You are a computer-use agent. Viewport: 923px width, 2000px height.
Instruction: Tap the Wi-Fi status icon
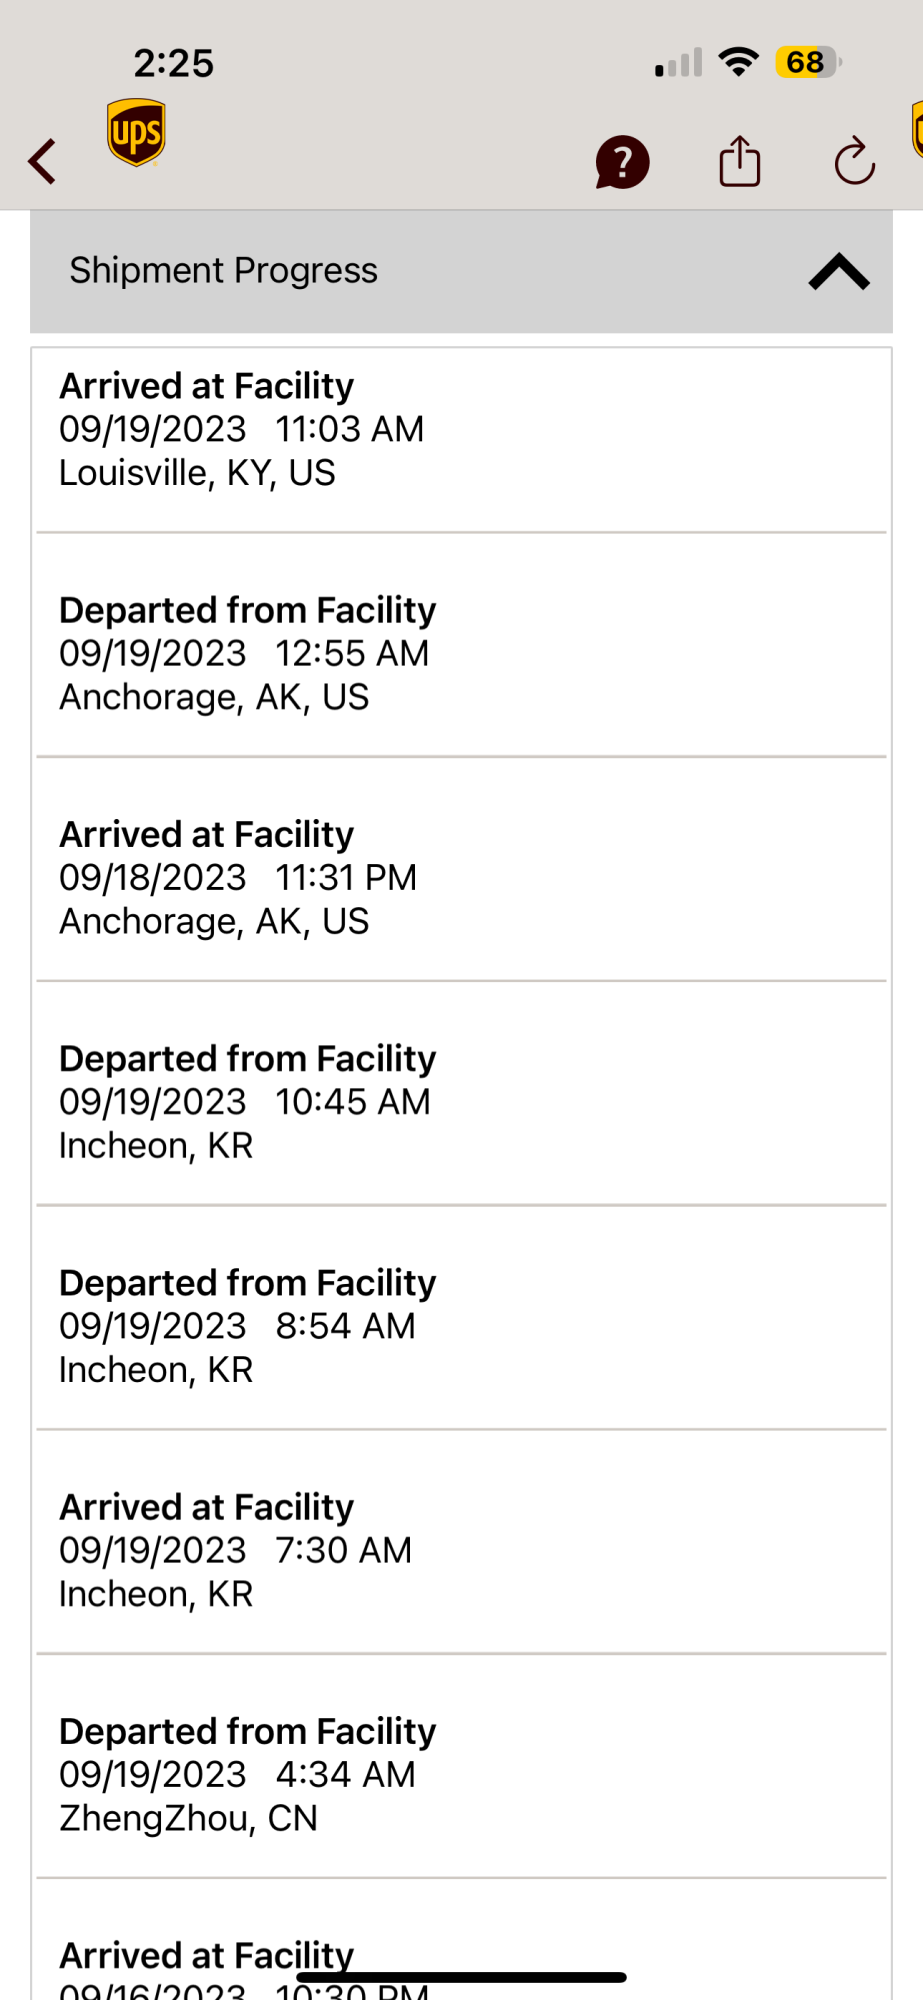click(738, 62)
